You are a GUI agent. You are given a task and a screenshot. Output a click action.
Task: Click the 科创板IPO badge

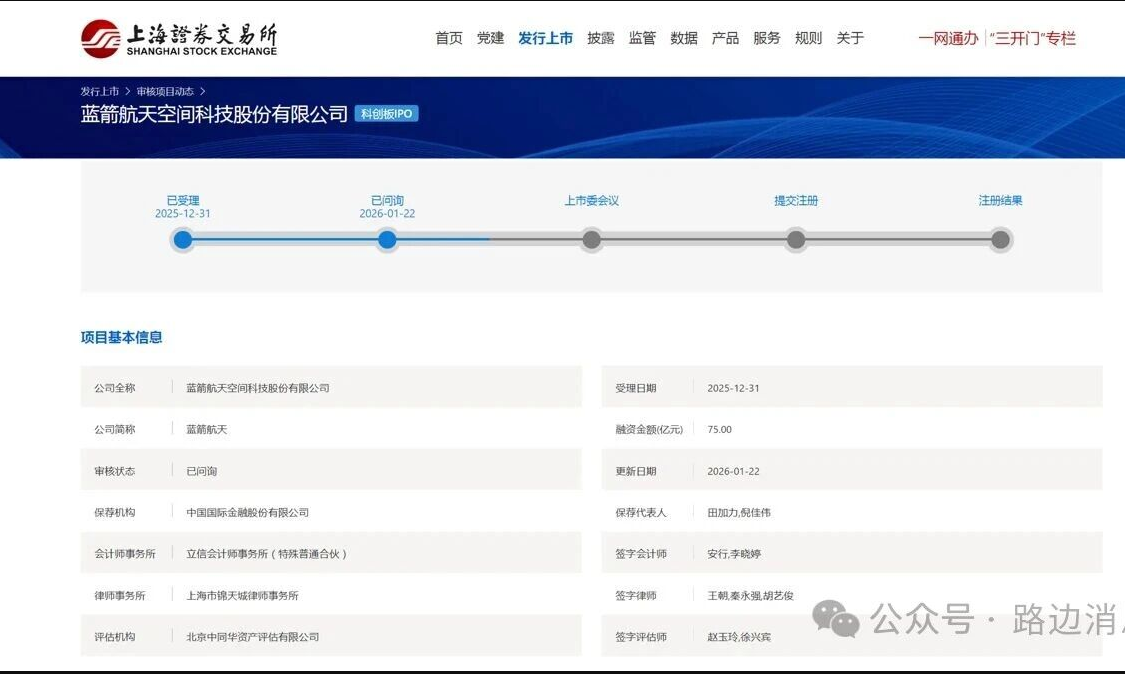(386, 114)
